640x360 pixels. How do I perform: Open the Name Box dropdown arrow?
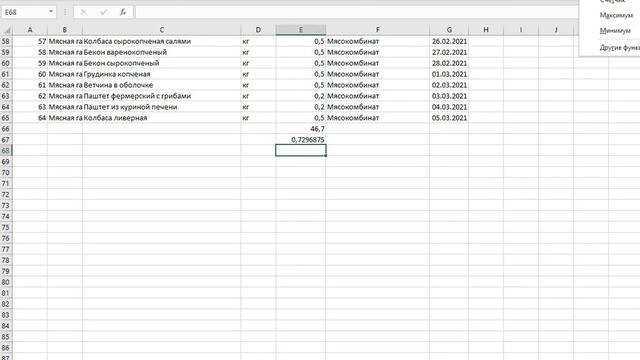click(51, 12)
